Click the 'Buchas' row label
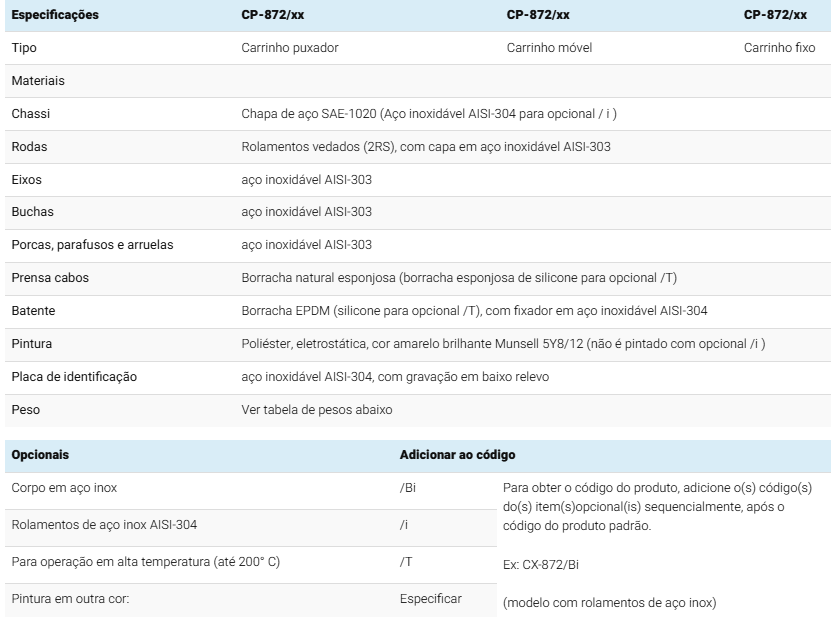The width and height of the screenshot is (831, 617). coord(33,212)
